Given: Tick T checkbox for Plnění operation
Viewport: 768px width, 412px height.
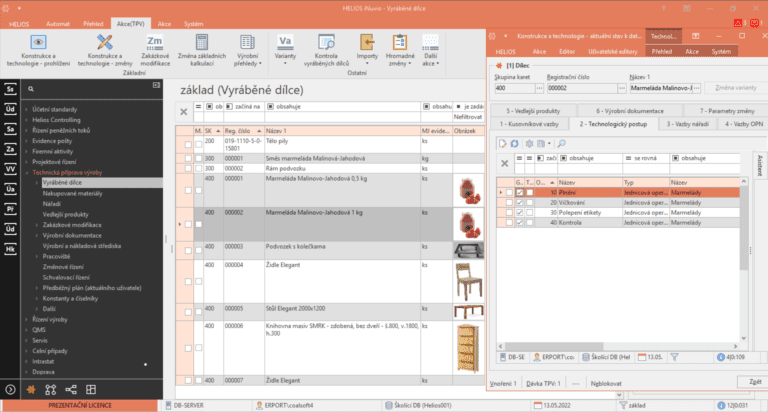Looking at the screenshot, I should pyautogui.click(x=529, y=193).
